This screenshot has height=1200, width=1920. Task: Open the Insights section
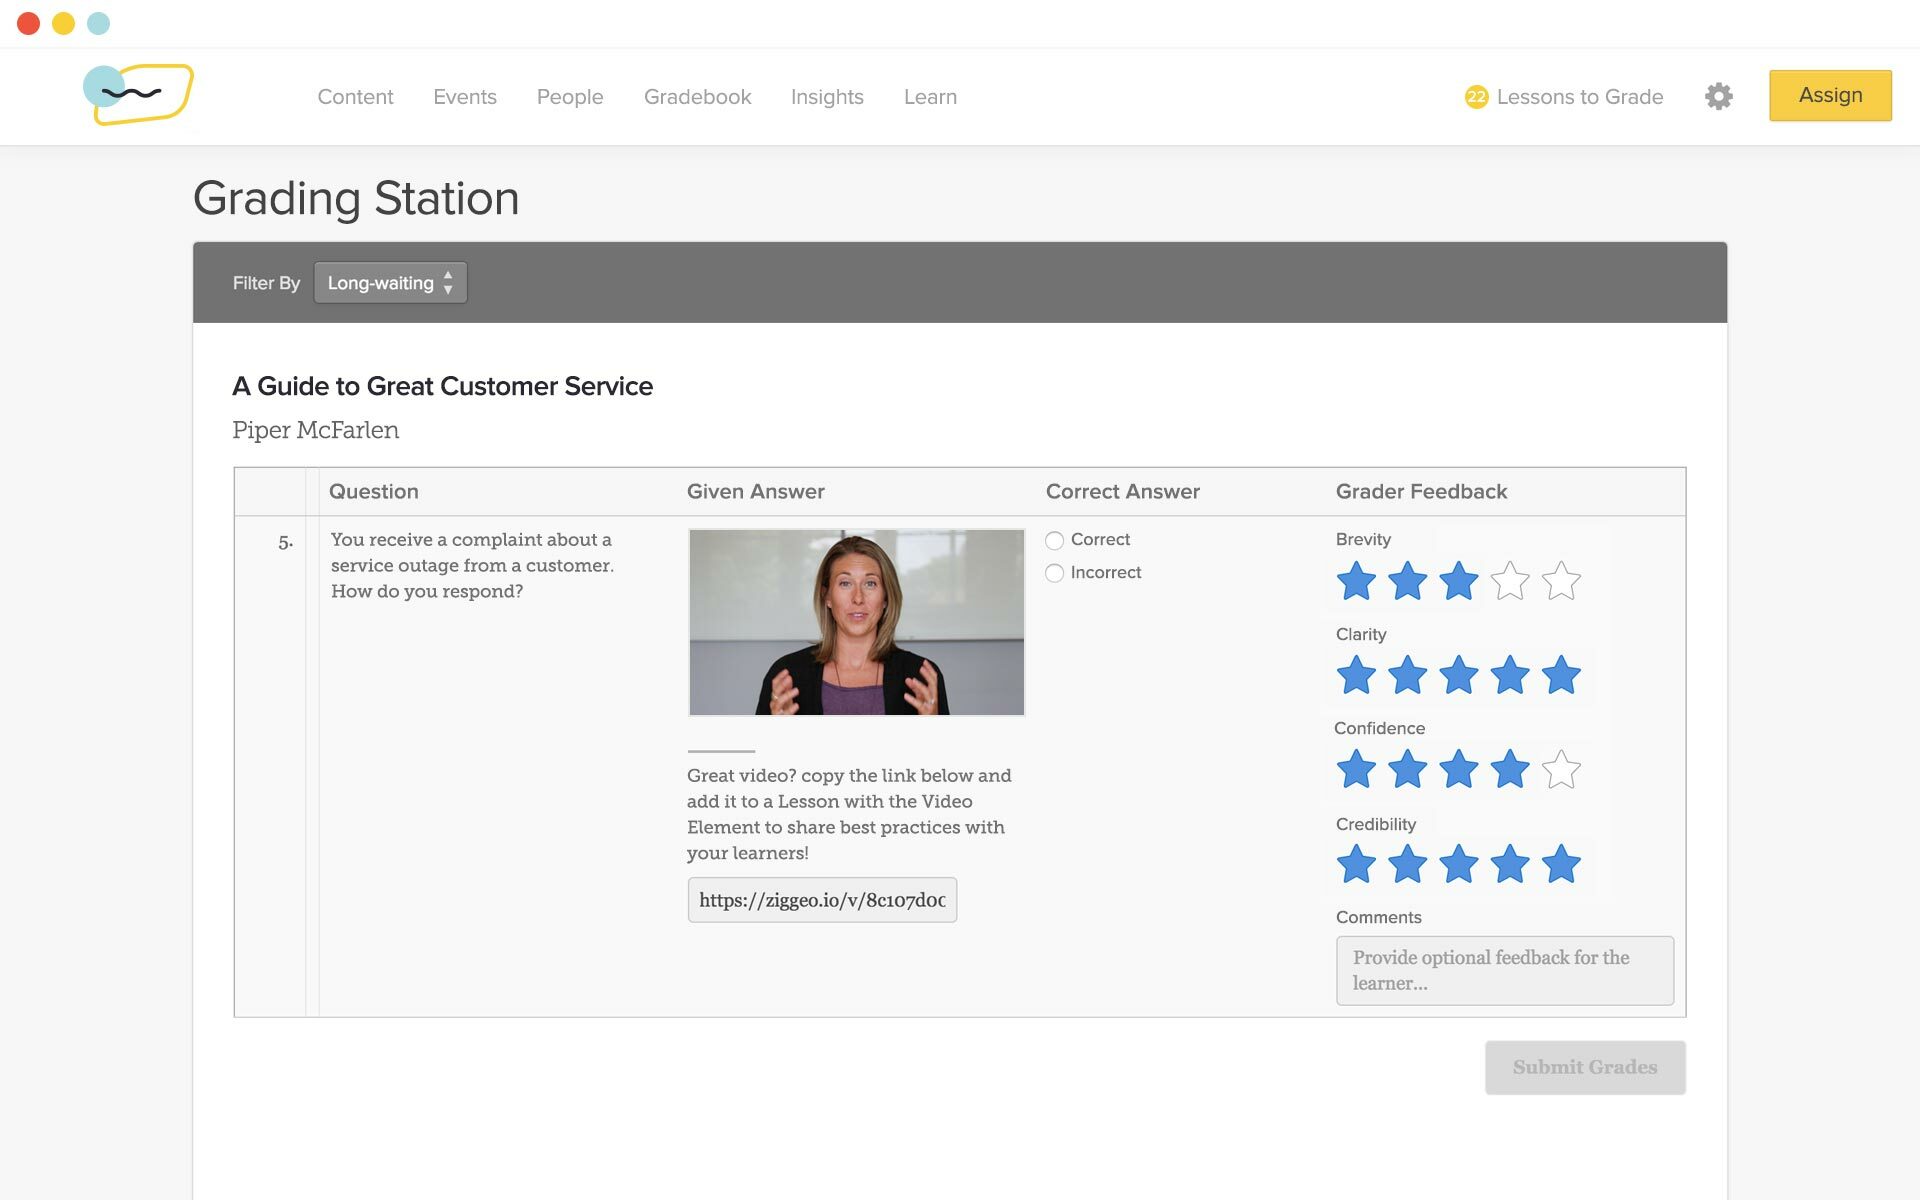827,96
